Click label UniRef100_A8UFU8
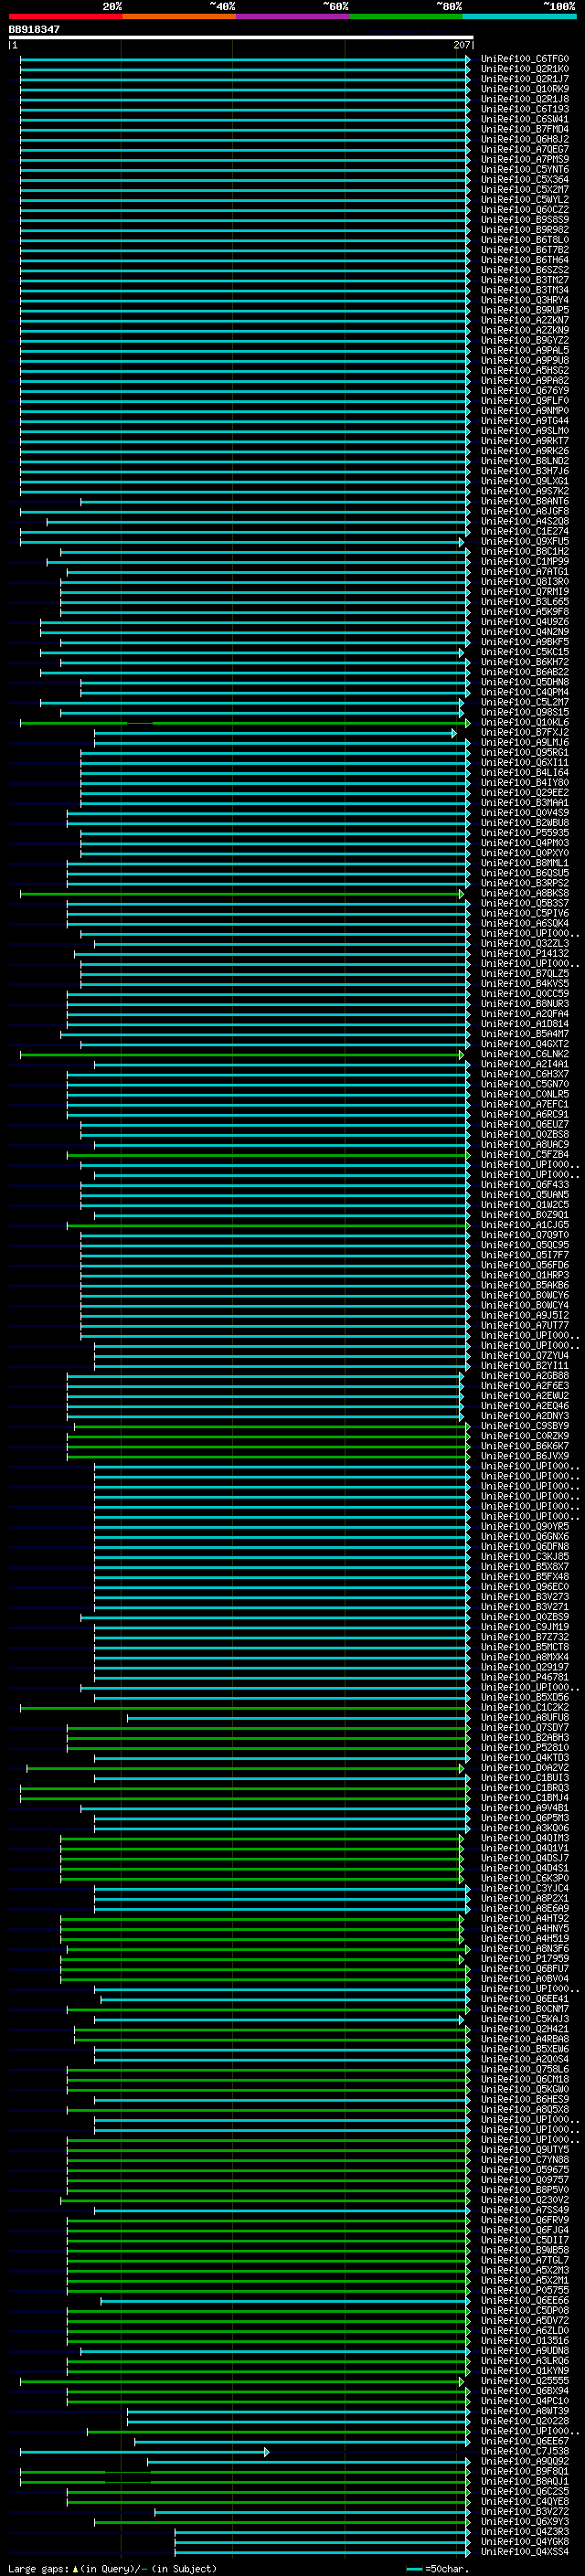585x2576 pixels. pyautogui.click(x=524, y=1717)
